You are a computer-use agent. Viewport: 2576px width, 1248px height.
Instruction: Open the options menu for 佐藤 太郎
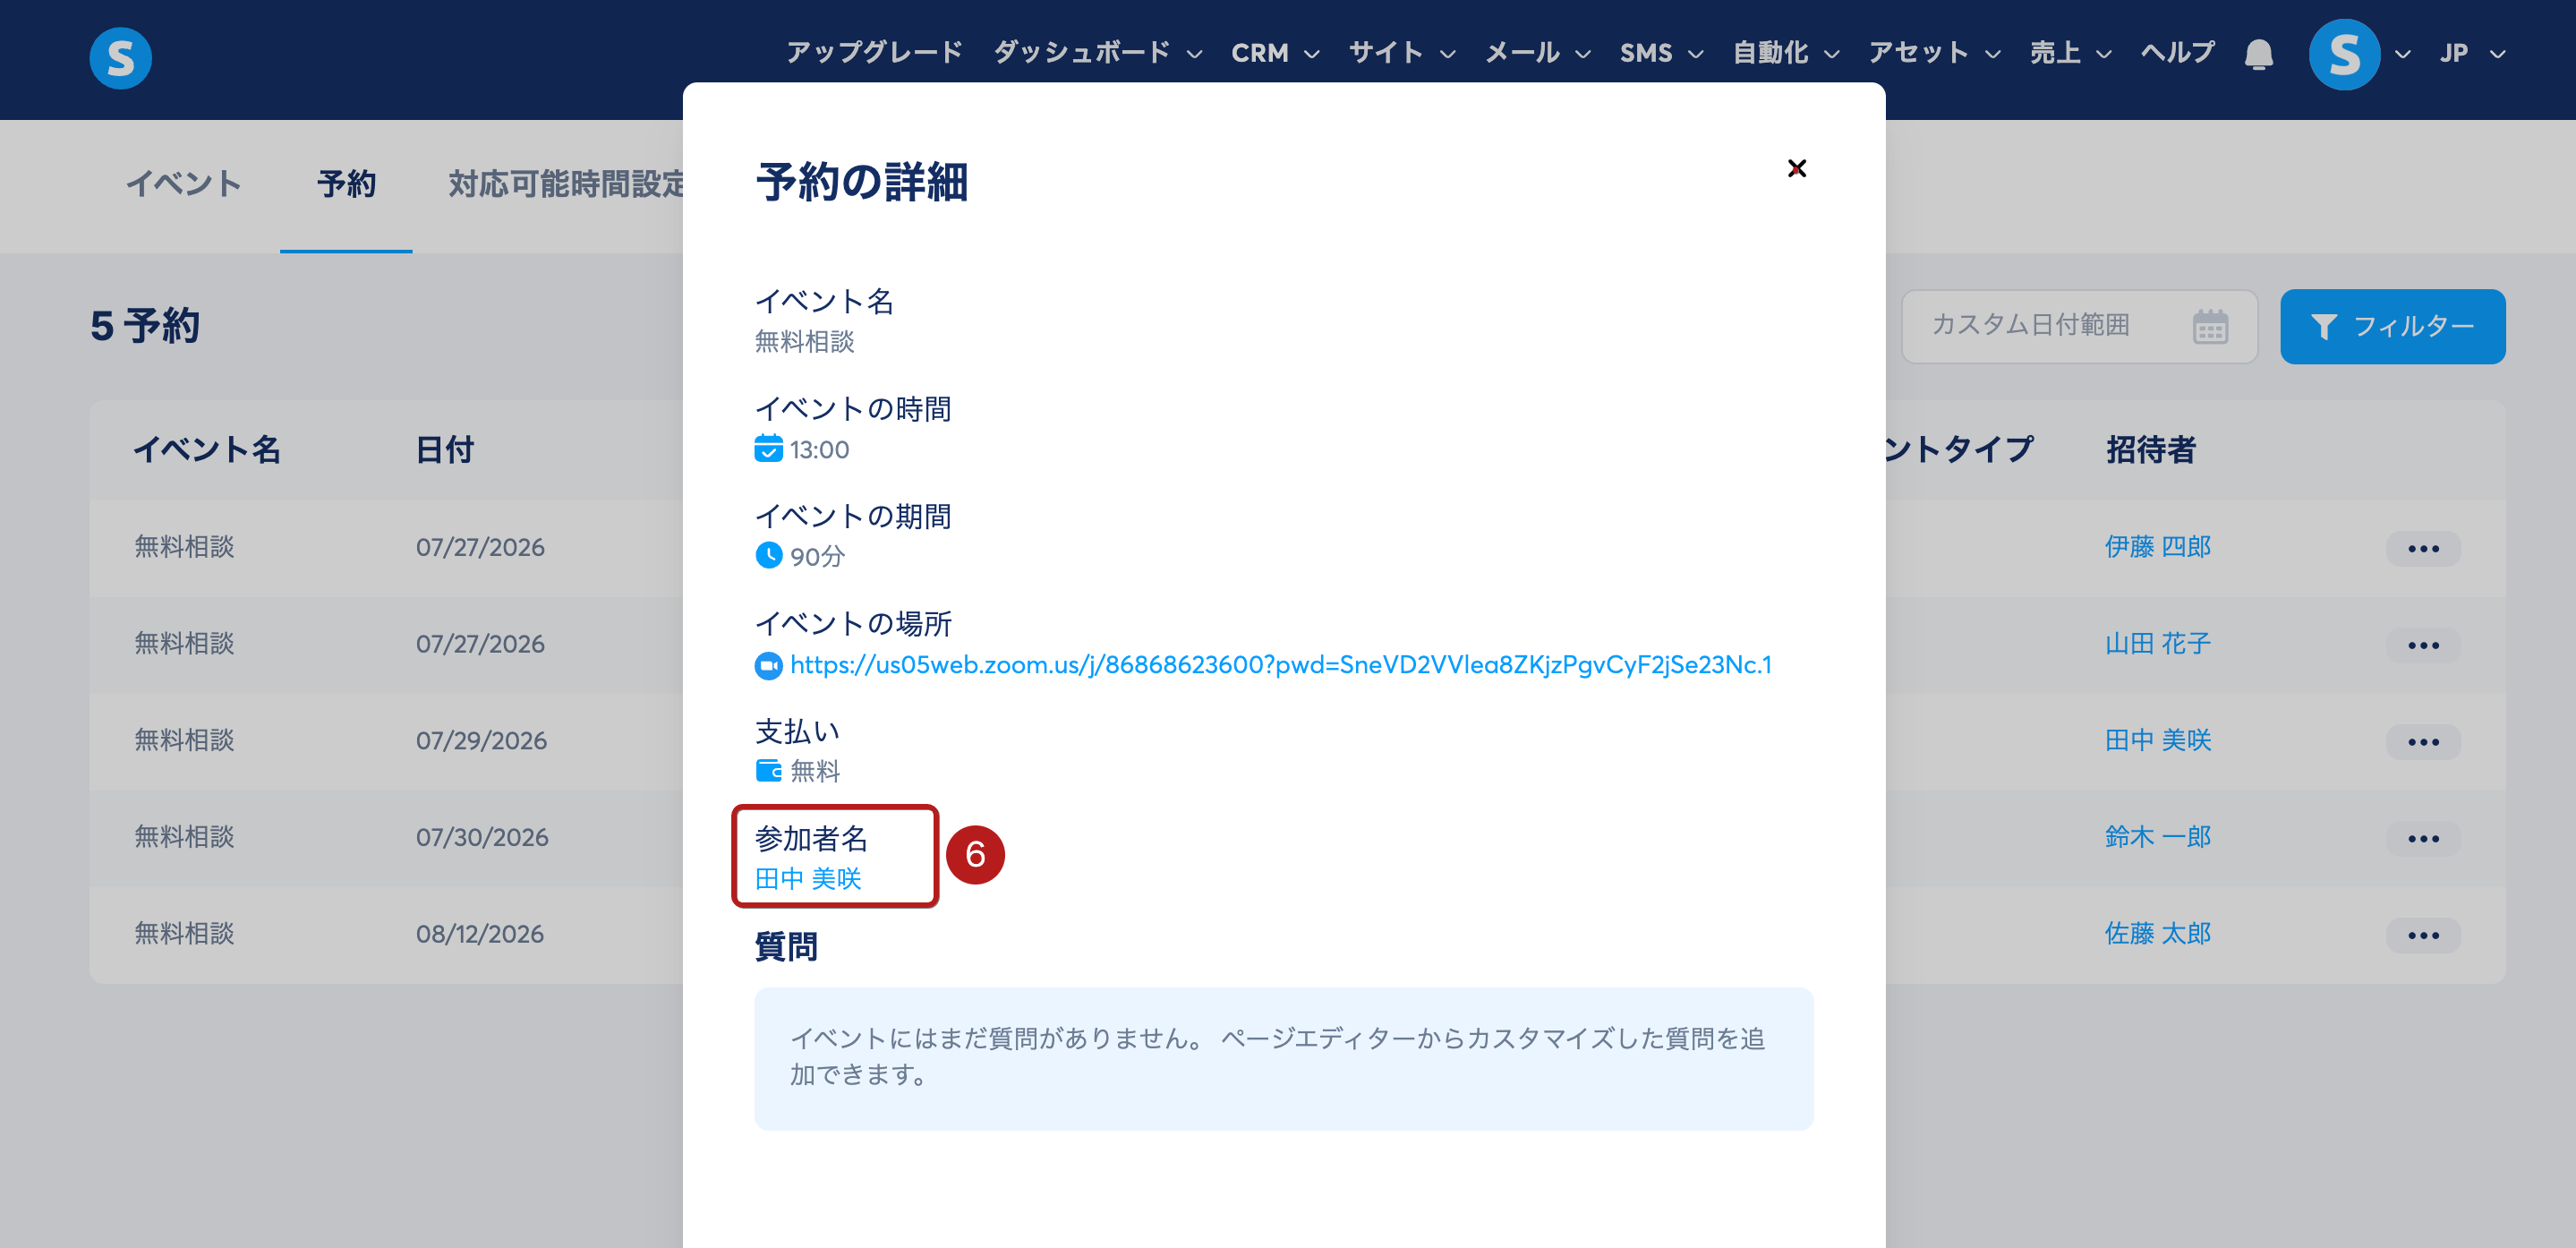pyautogui.click(x=2423, y=935)
